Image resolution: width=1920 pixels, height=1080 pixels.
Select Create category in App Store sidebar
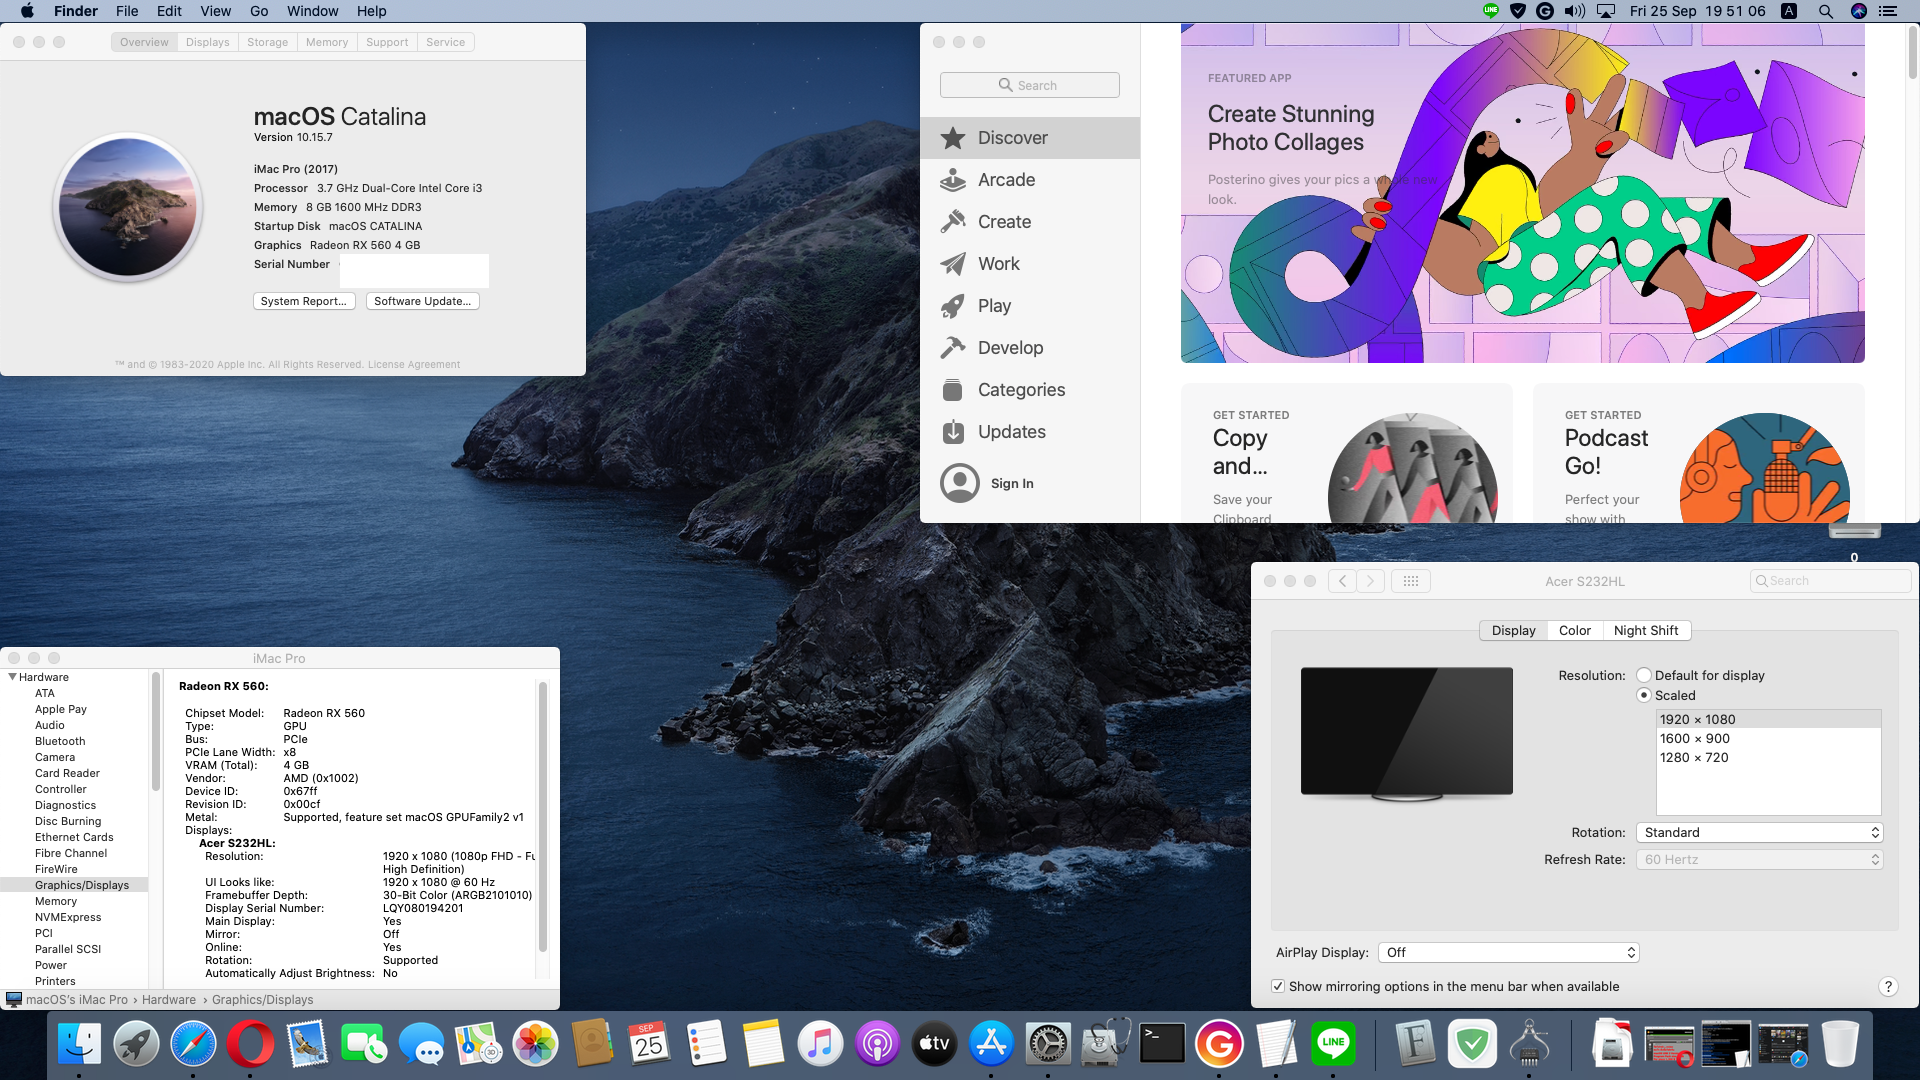pyautogui.click(x=1029, y=222)
